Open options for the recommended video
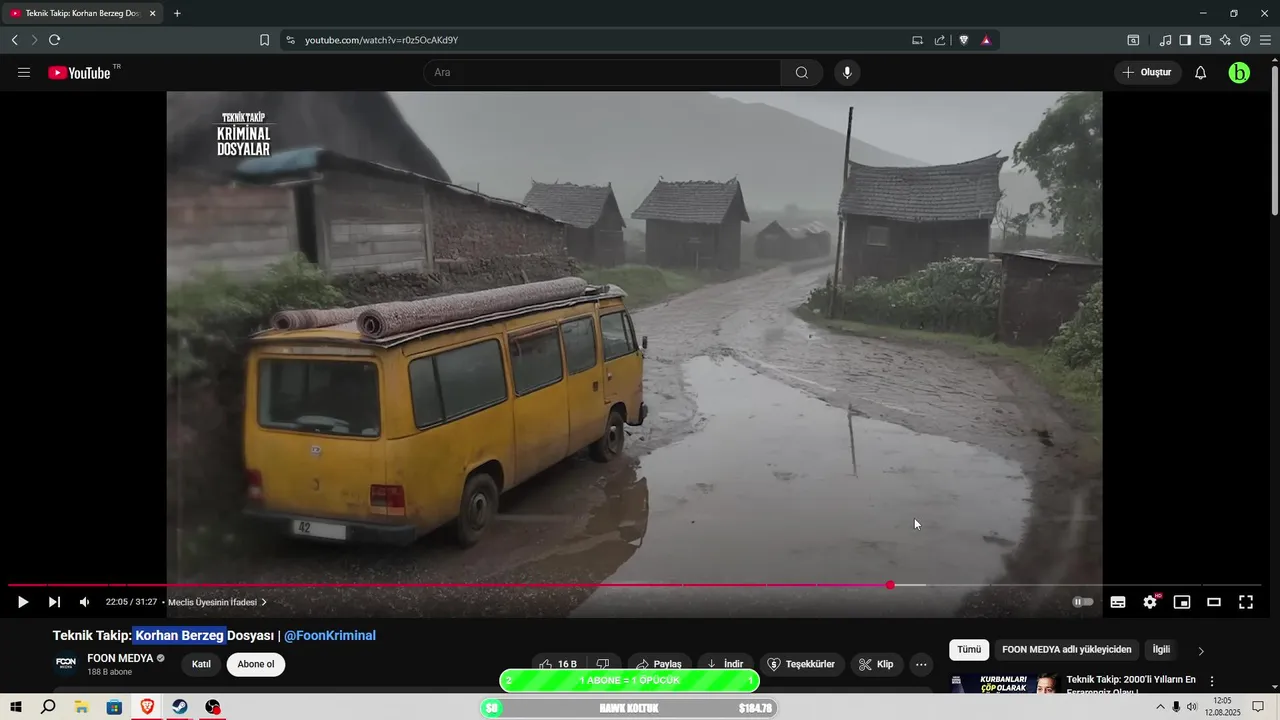This screenshot has height=720, width=1280. [1212, 681]
